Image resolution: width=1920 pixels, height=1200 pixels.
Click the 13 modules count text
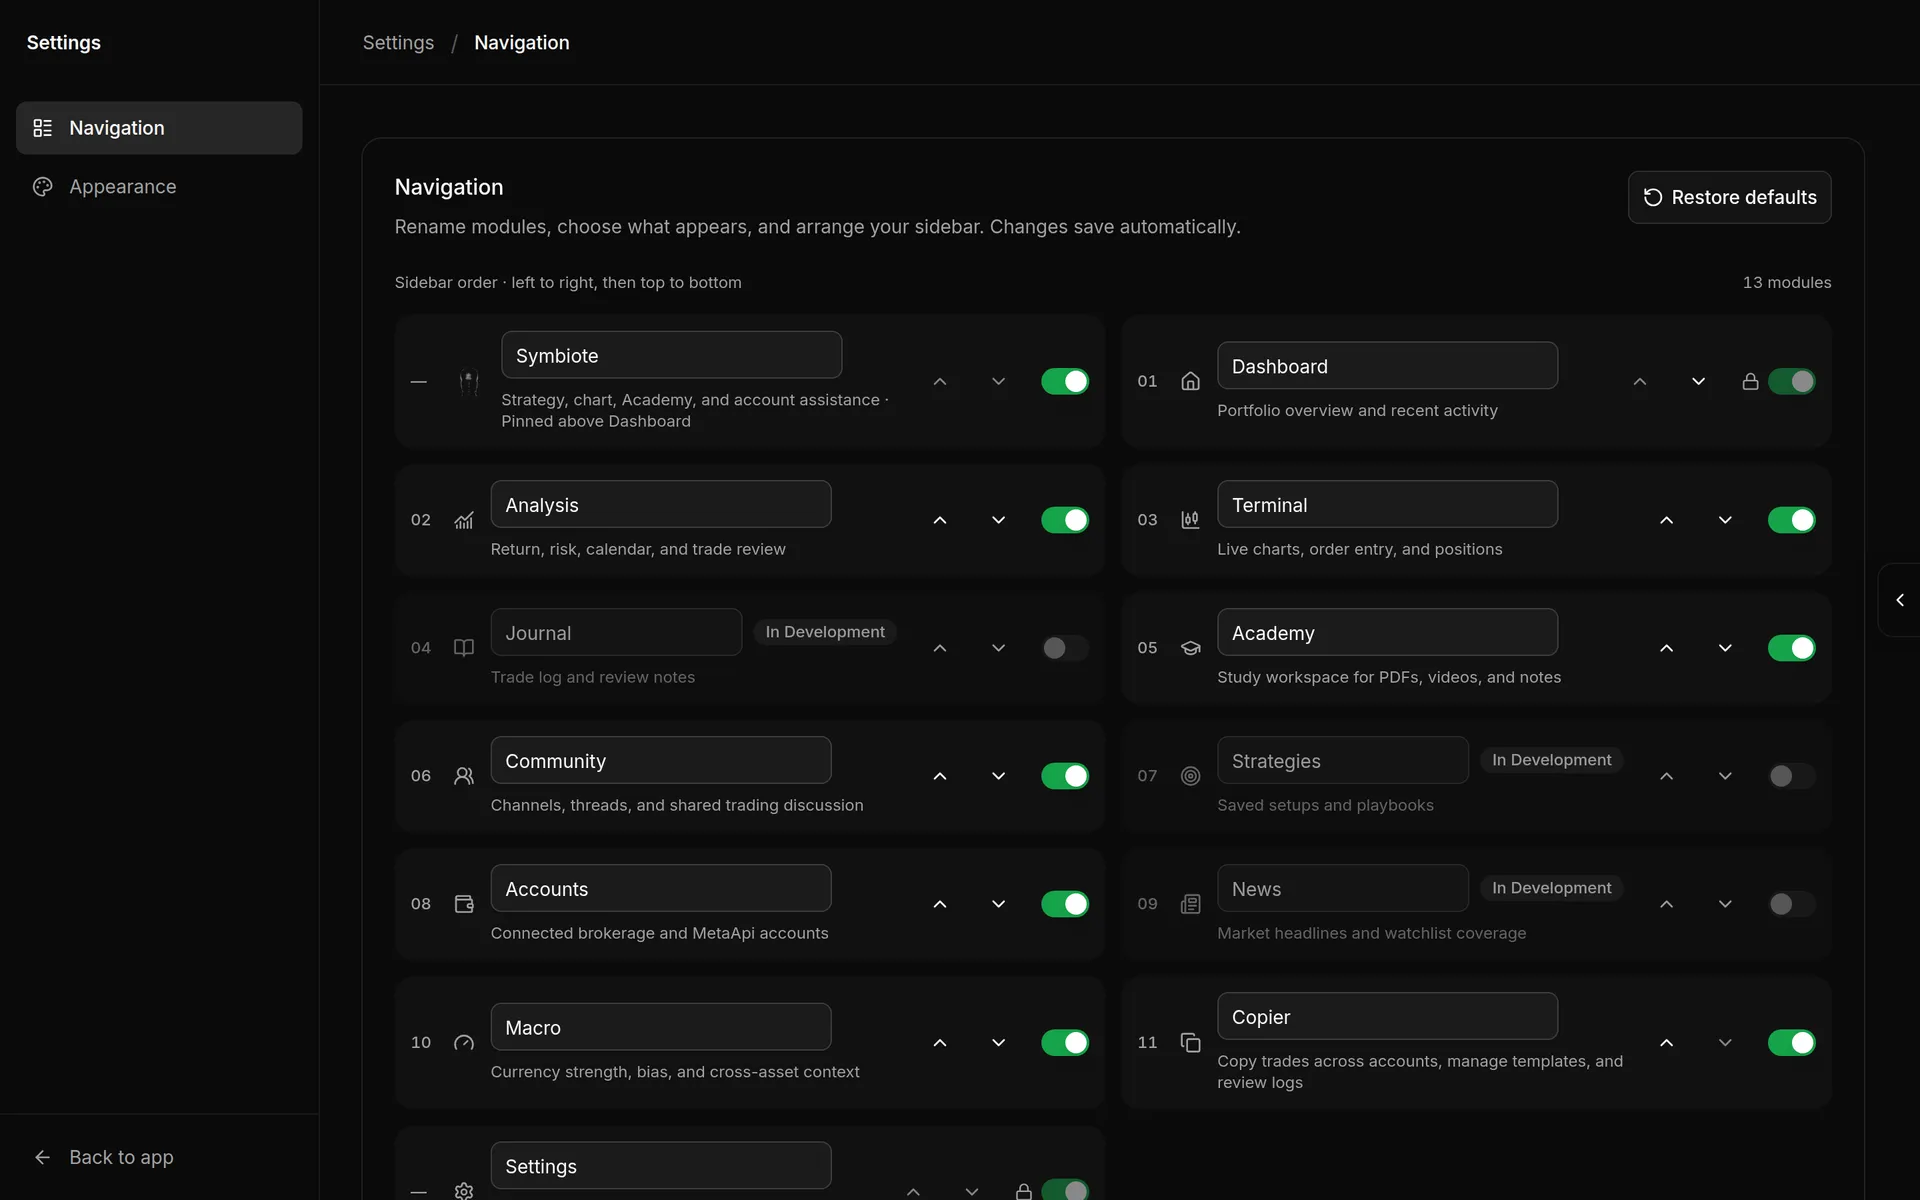[1786, 283]
